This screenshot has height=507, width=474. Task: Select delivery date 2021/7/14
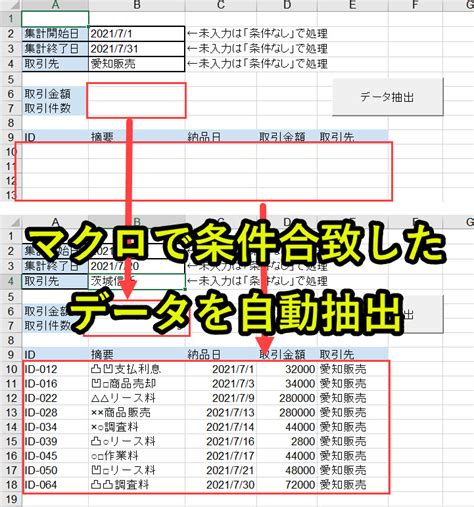click(x=221, y=427)
